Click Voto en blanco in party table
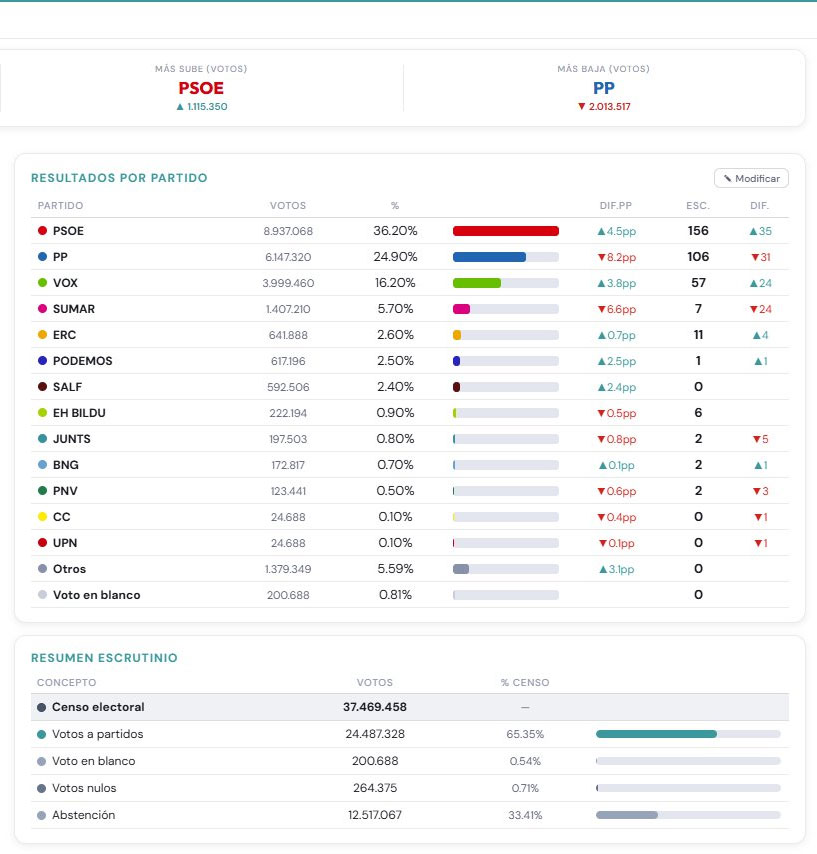 tap(96, 595)
